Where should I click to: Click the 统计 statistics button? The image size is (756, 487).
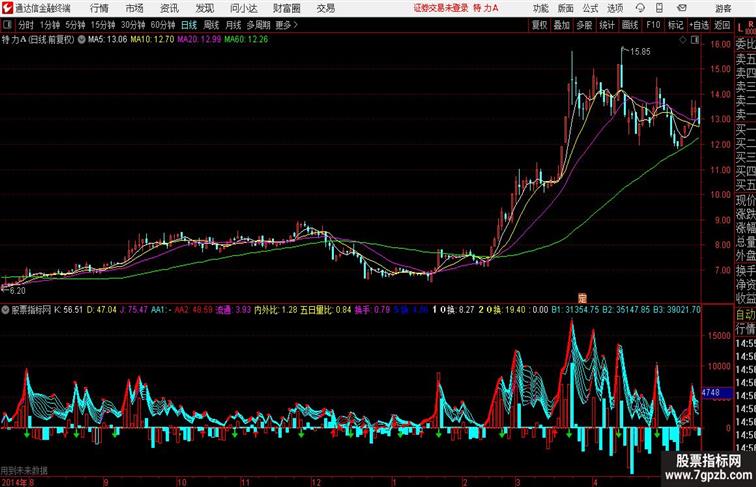(607, 25)
